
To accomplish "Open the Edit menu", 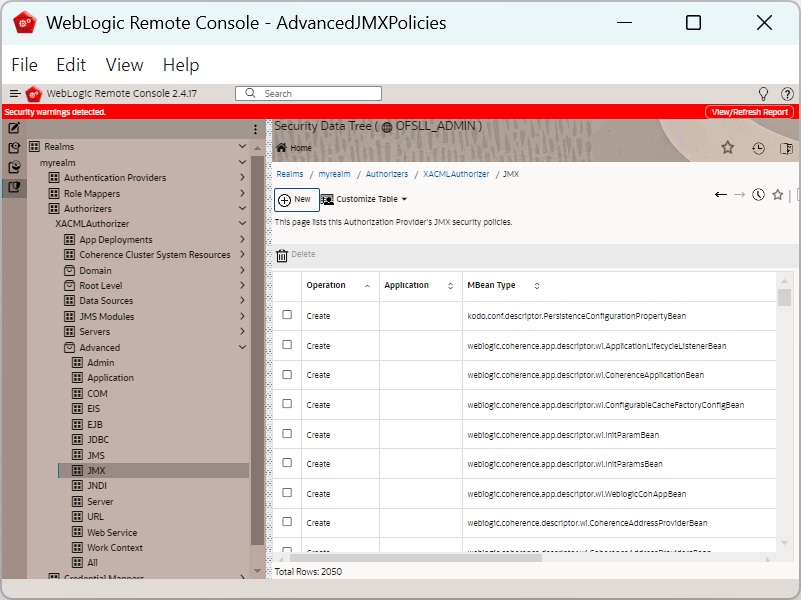I will [71, 65].
